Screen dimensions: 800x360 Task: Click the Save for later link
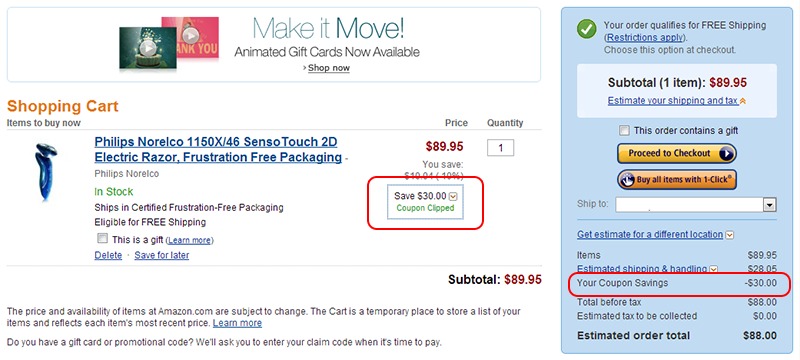(x=162, y=255)
